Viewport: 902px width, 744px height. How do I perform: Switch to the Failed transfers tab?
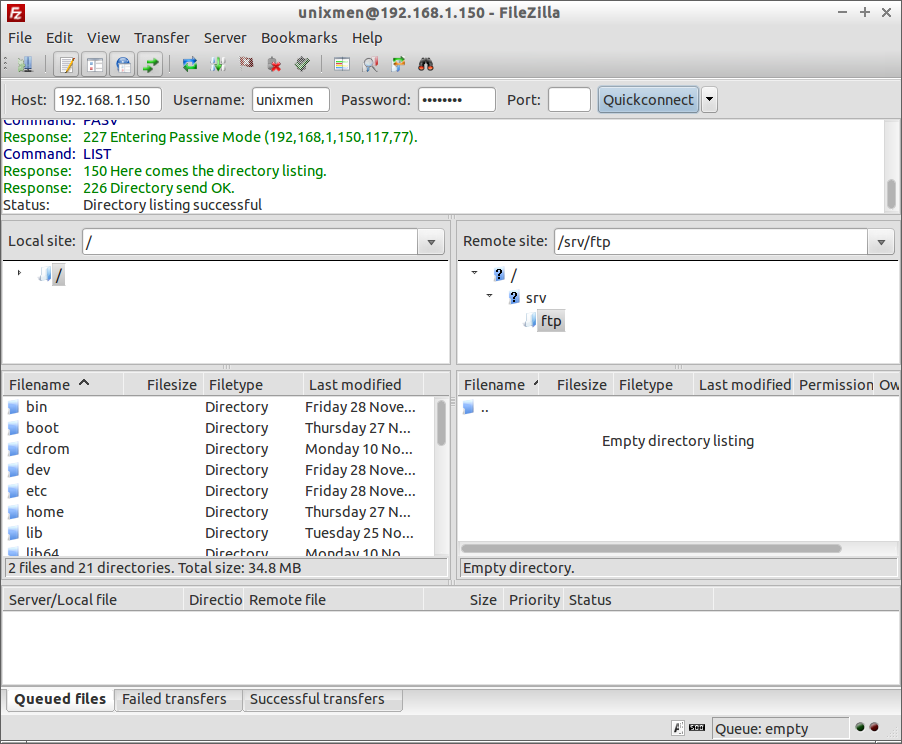(178, 699)
